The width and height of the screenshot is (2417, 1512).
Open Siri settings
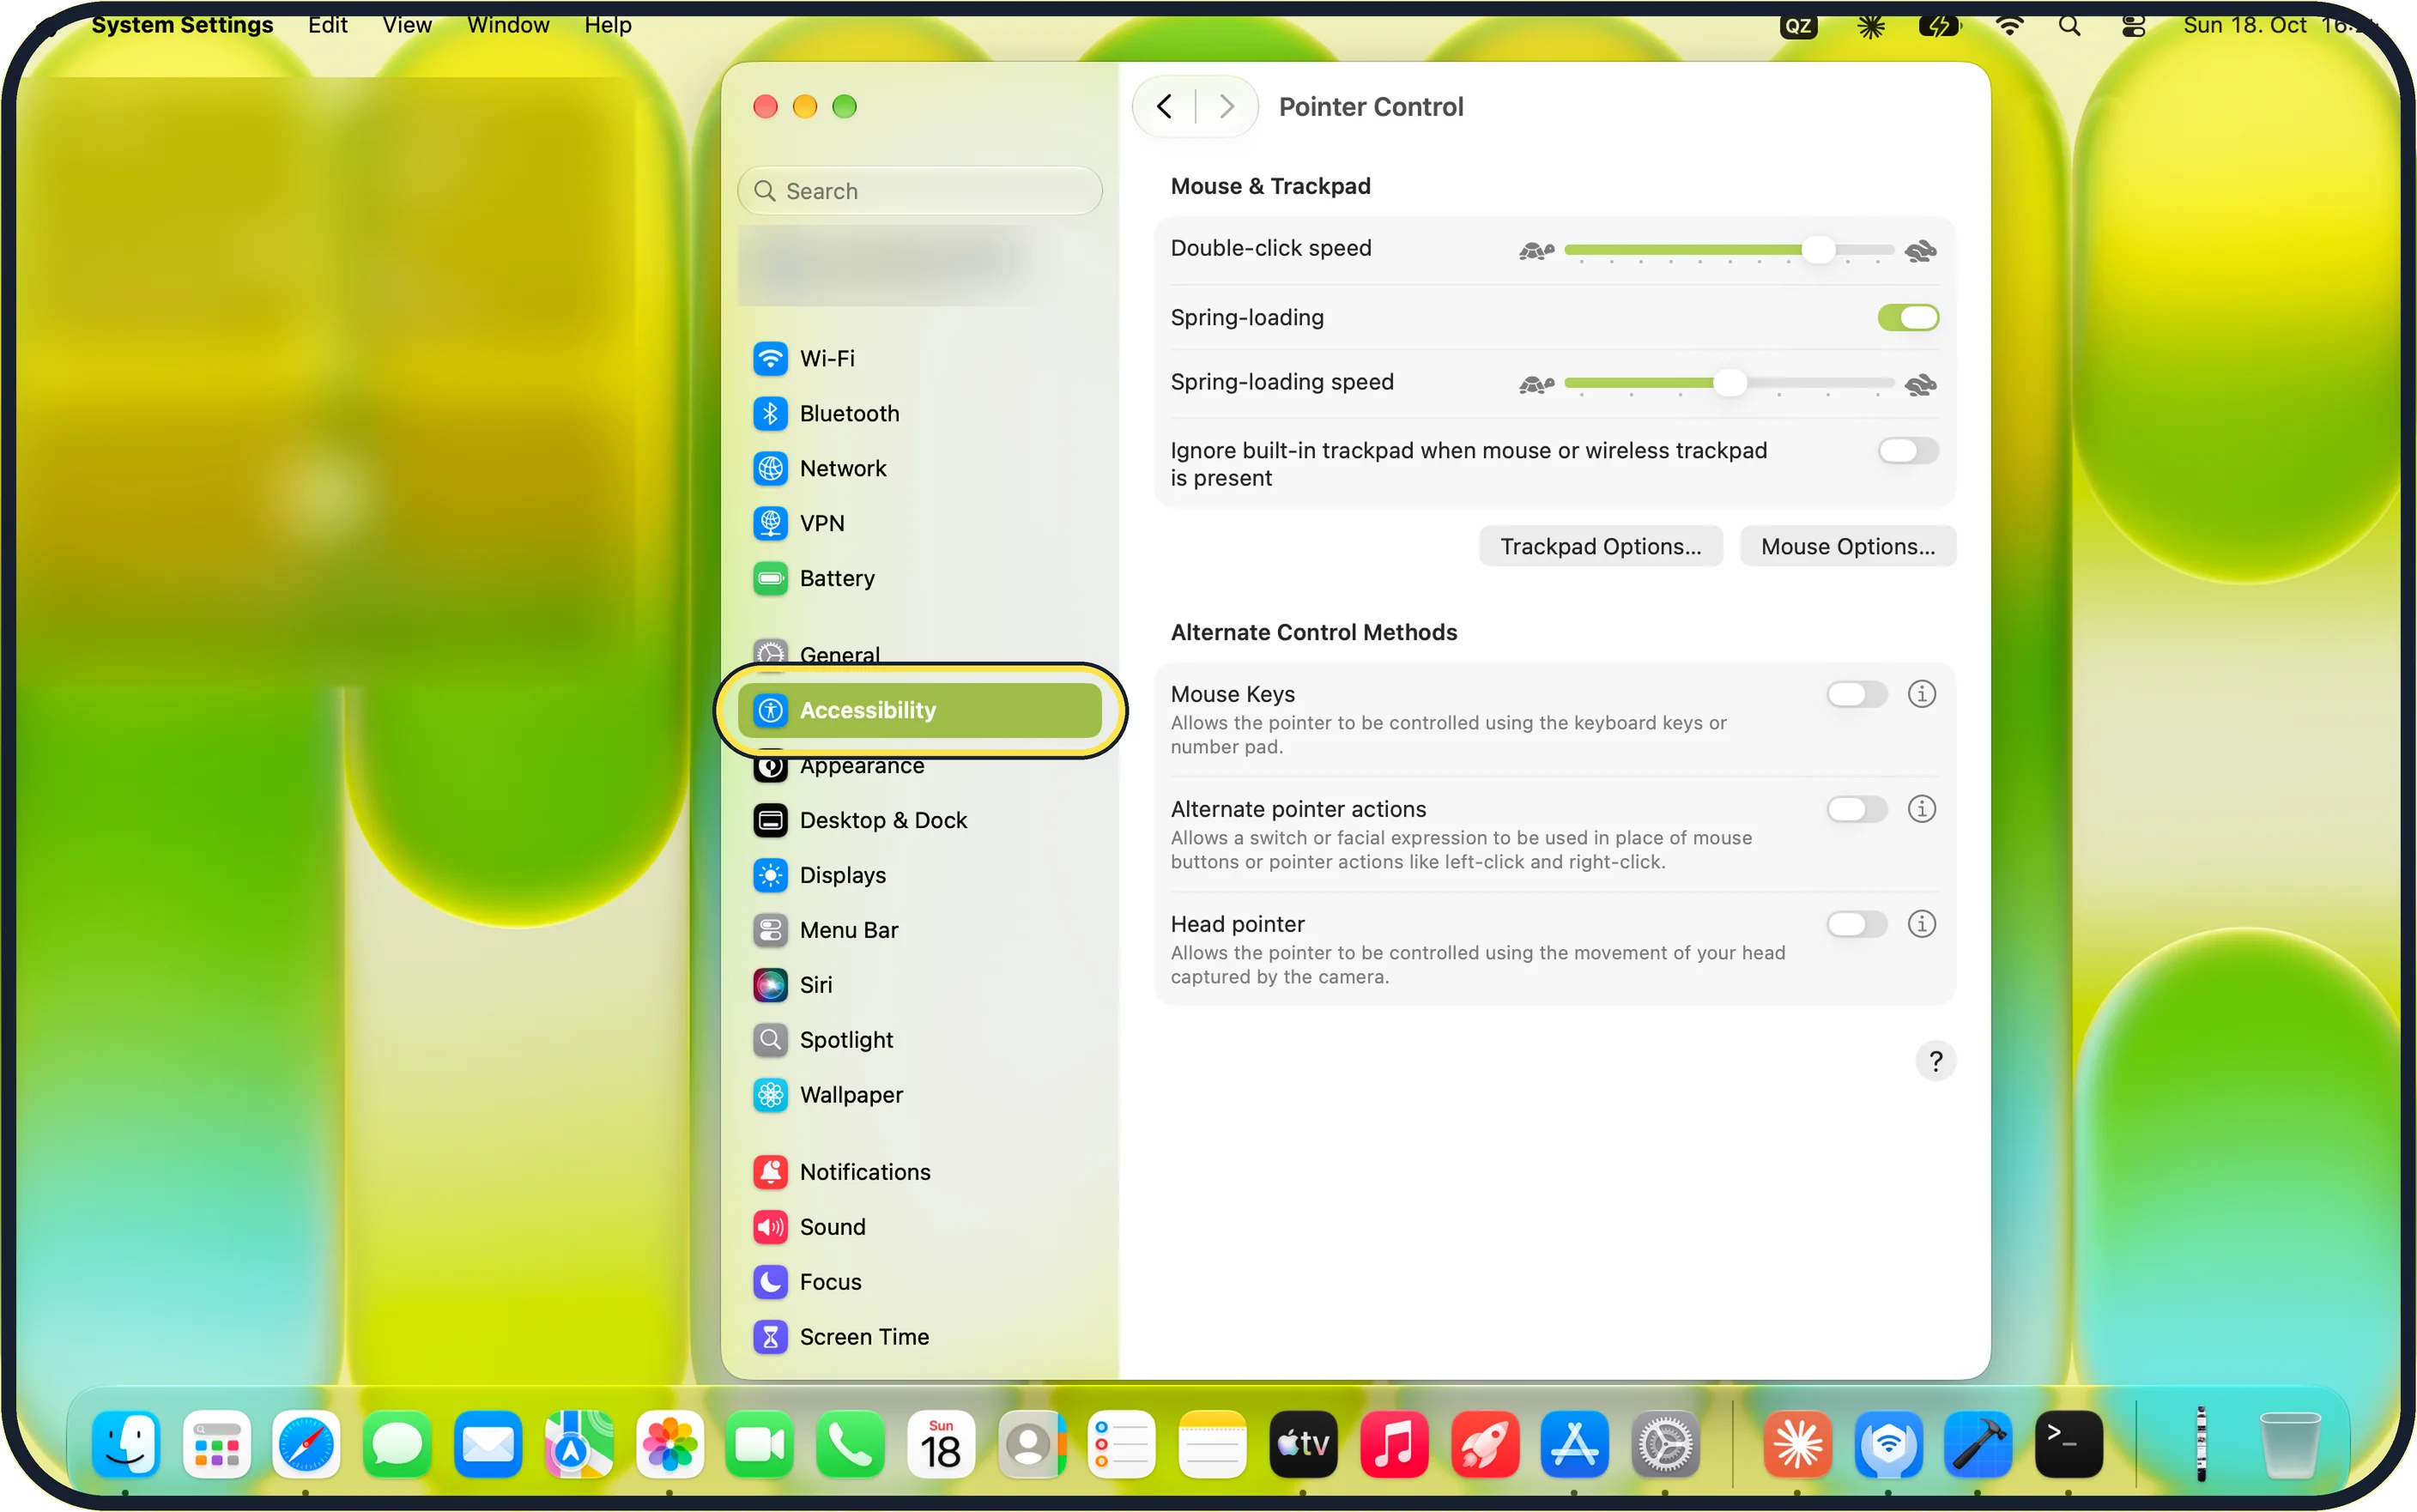[x=919, y=985]
